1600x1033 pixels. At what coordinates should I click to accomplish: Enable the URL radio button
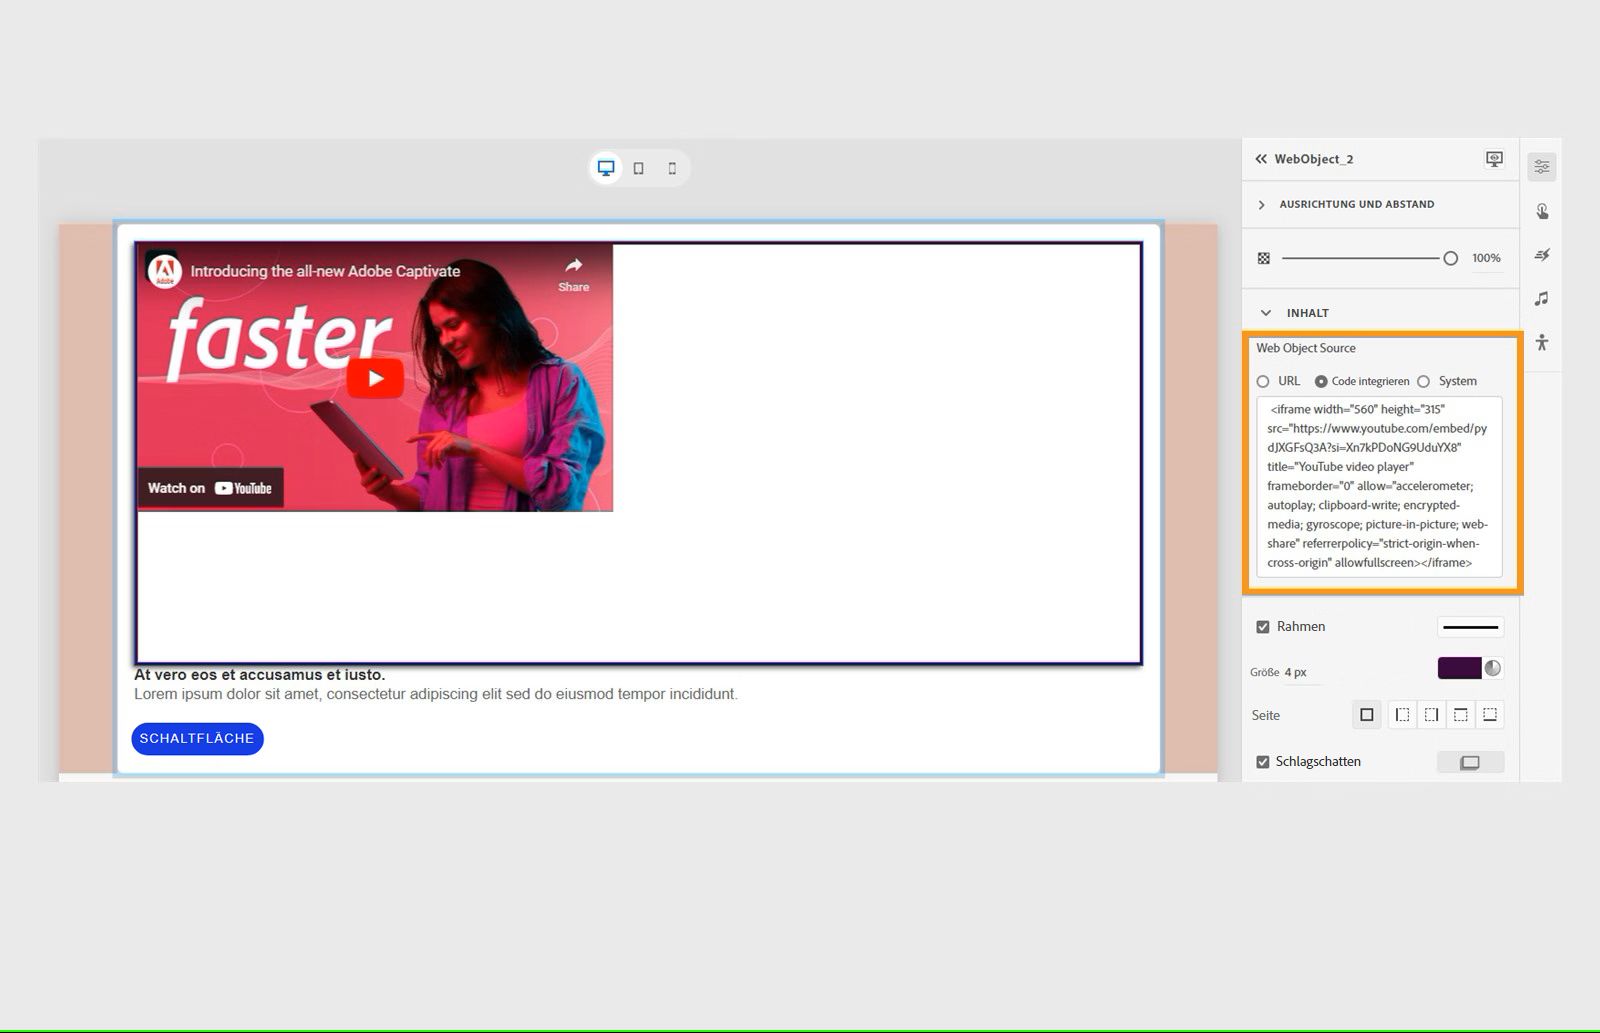tap(1263, 381)
